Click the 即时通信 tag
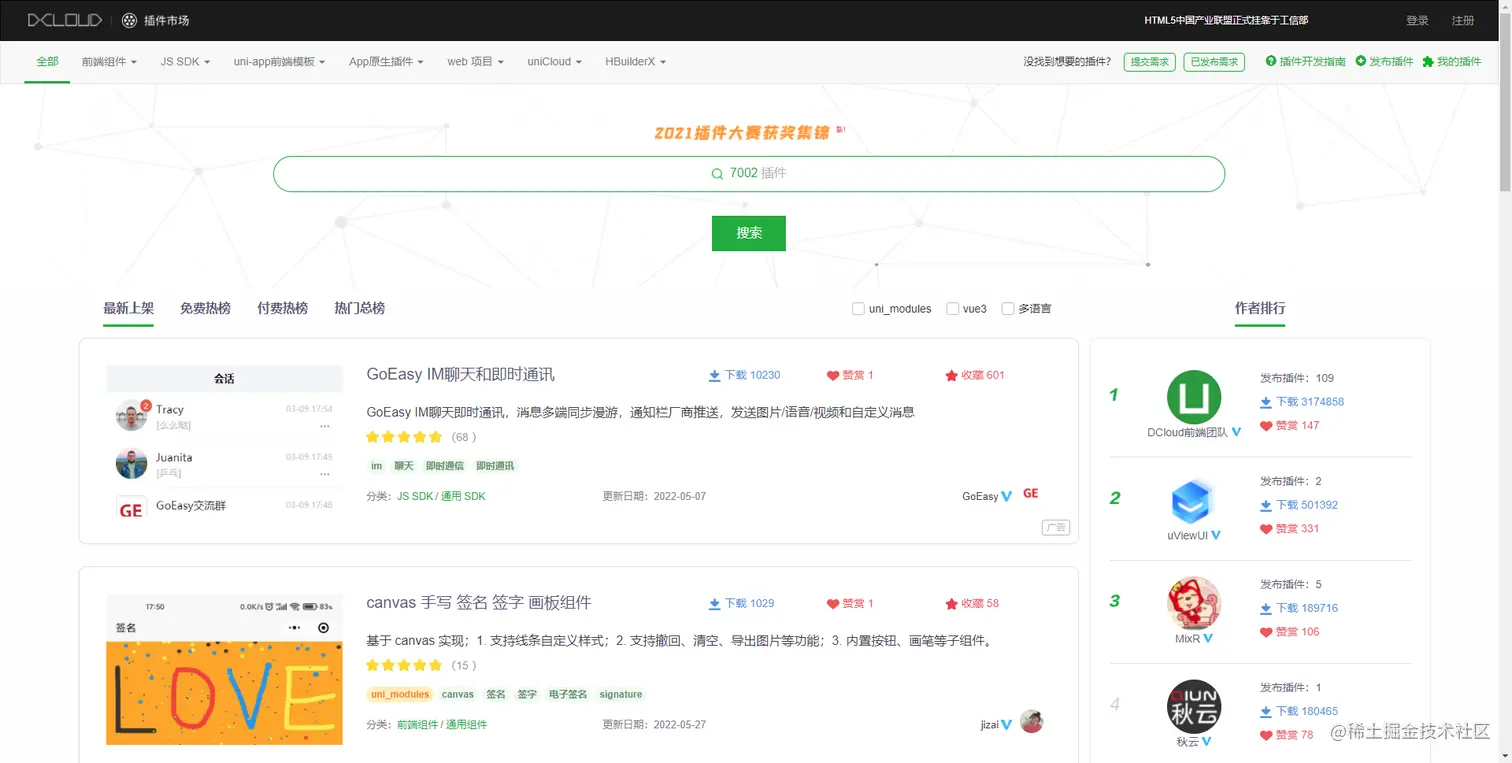The width and height of the screenshot is (1512, 763). click(444, 466)
